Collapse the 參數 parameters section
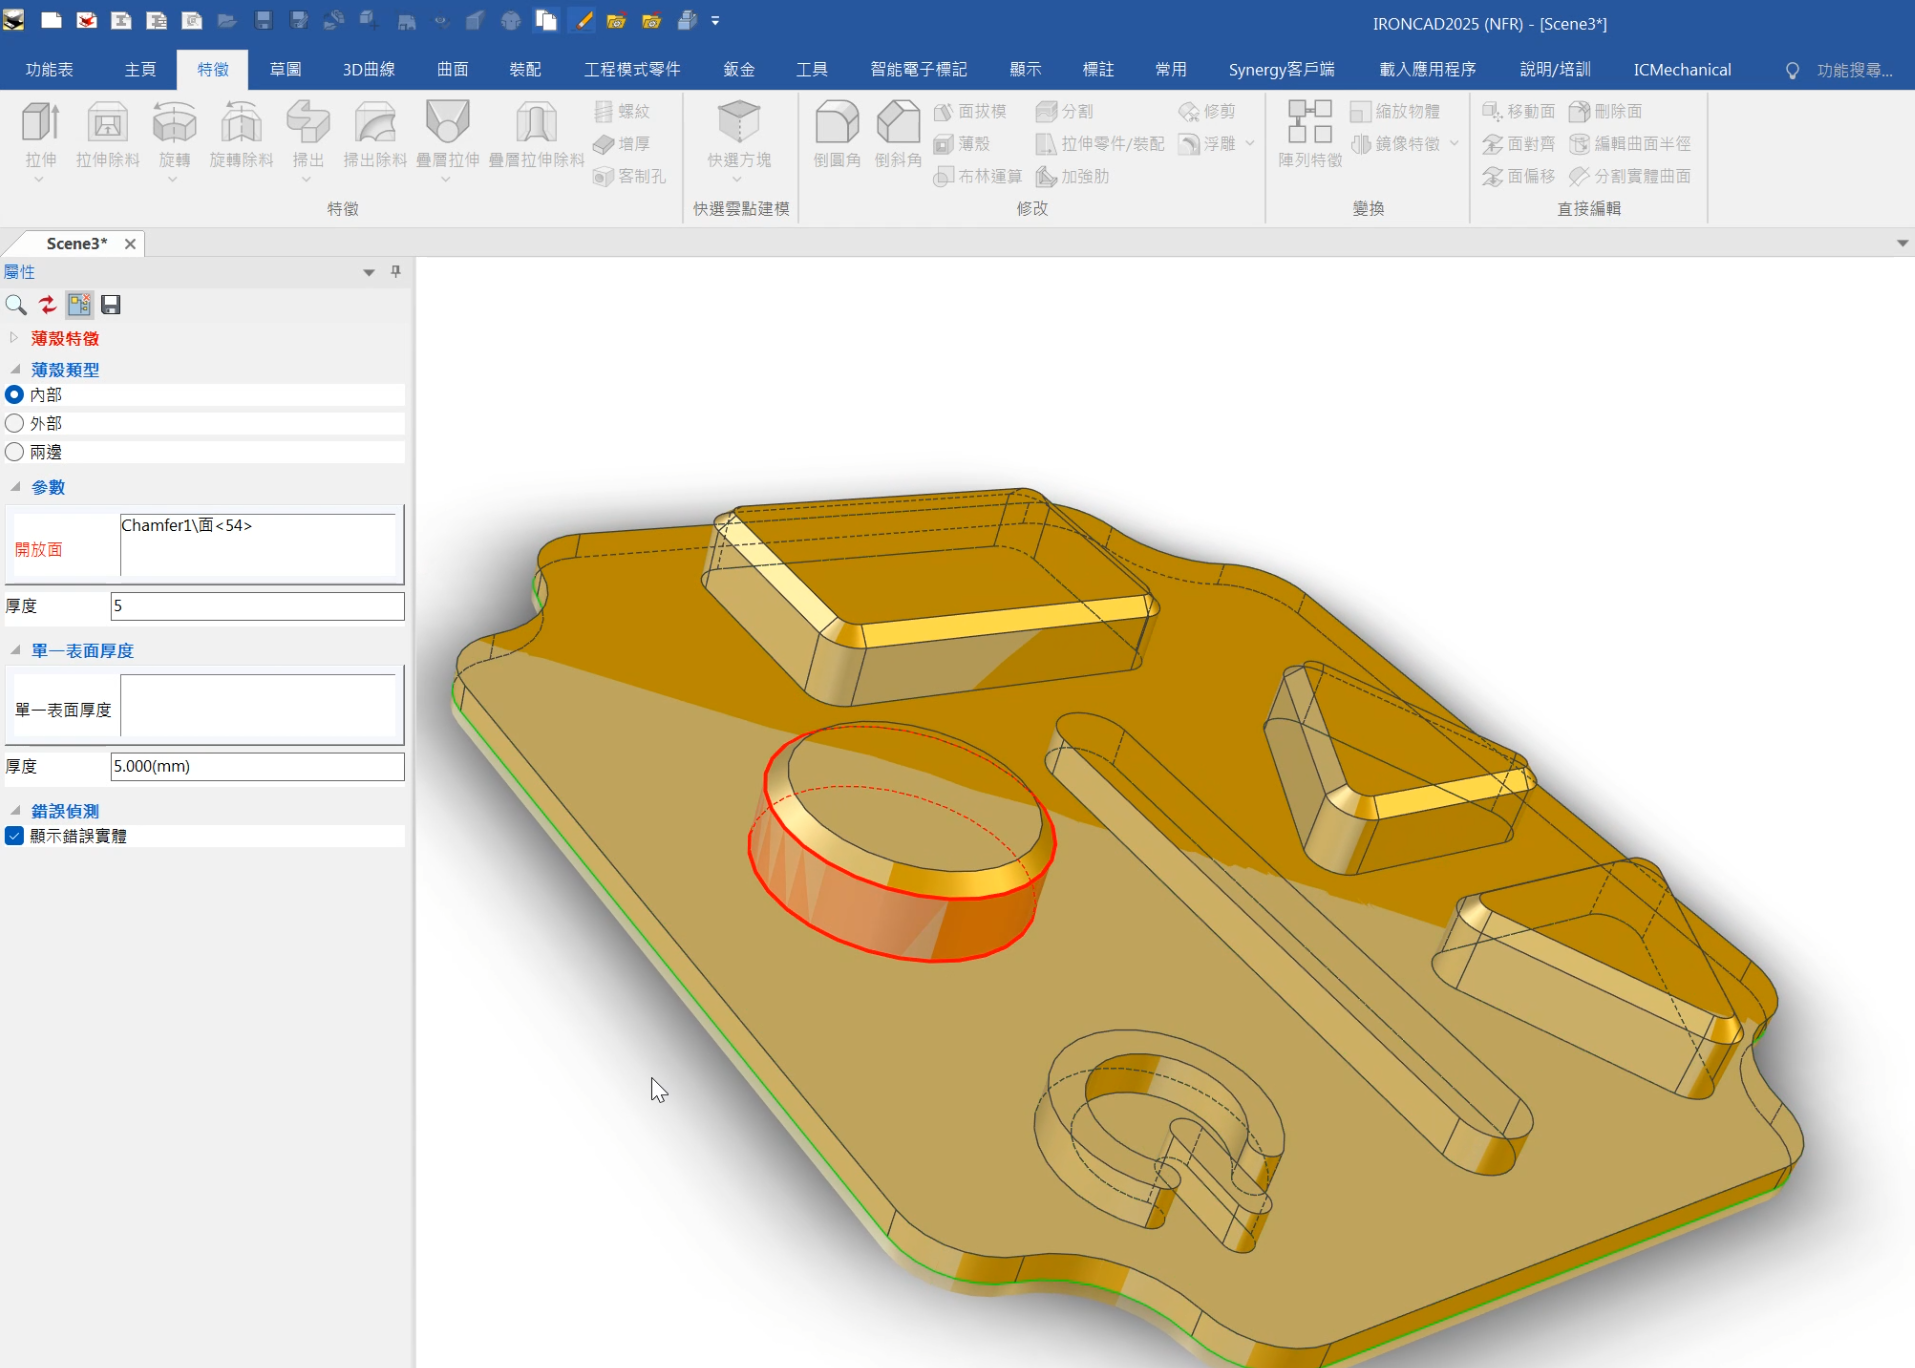Viewport: 1915px width, 1368px height. pyautogui.click(x=14, y=487)
